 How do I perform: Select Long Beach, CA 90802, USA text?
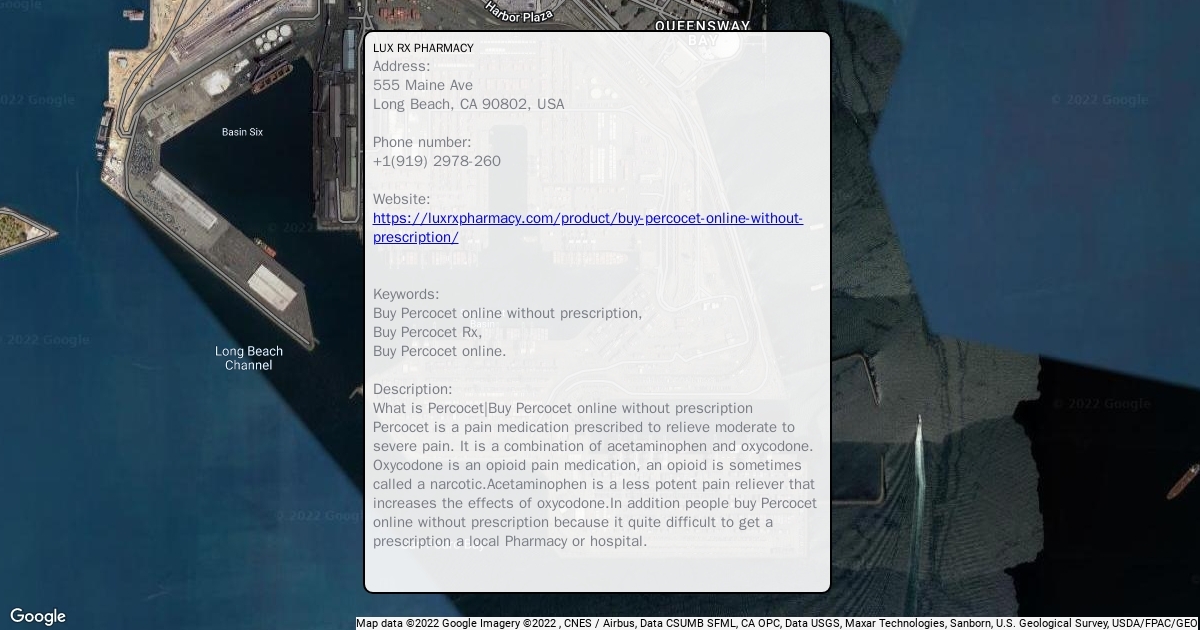tap(469, 104)
